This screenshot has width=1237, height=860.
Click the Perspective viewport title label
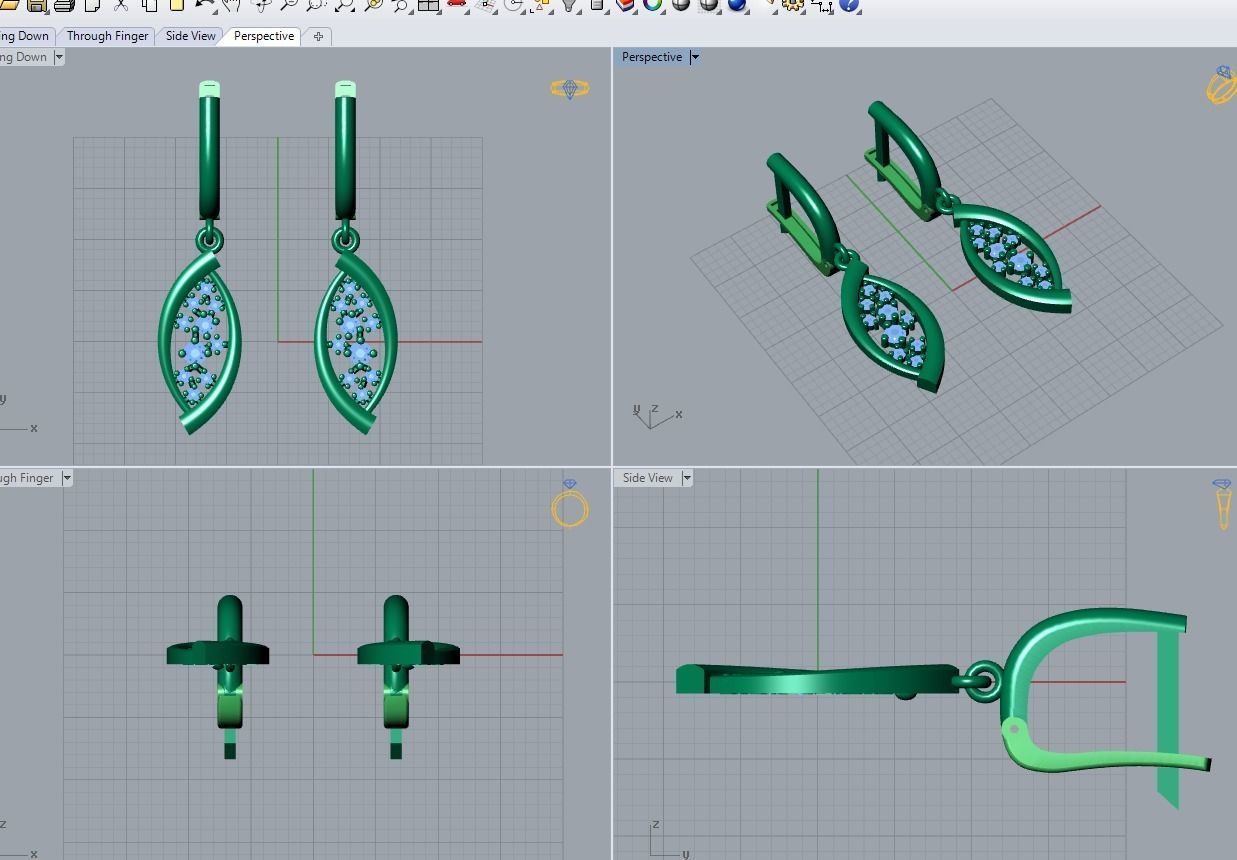(652, 57)
